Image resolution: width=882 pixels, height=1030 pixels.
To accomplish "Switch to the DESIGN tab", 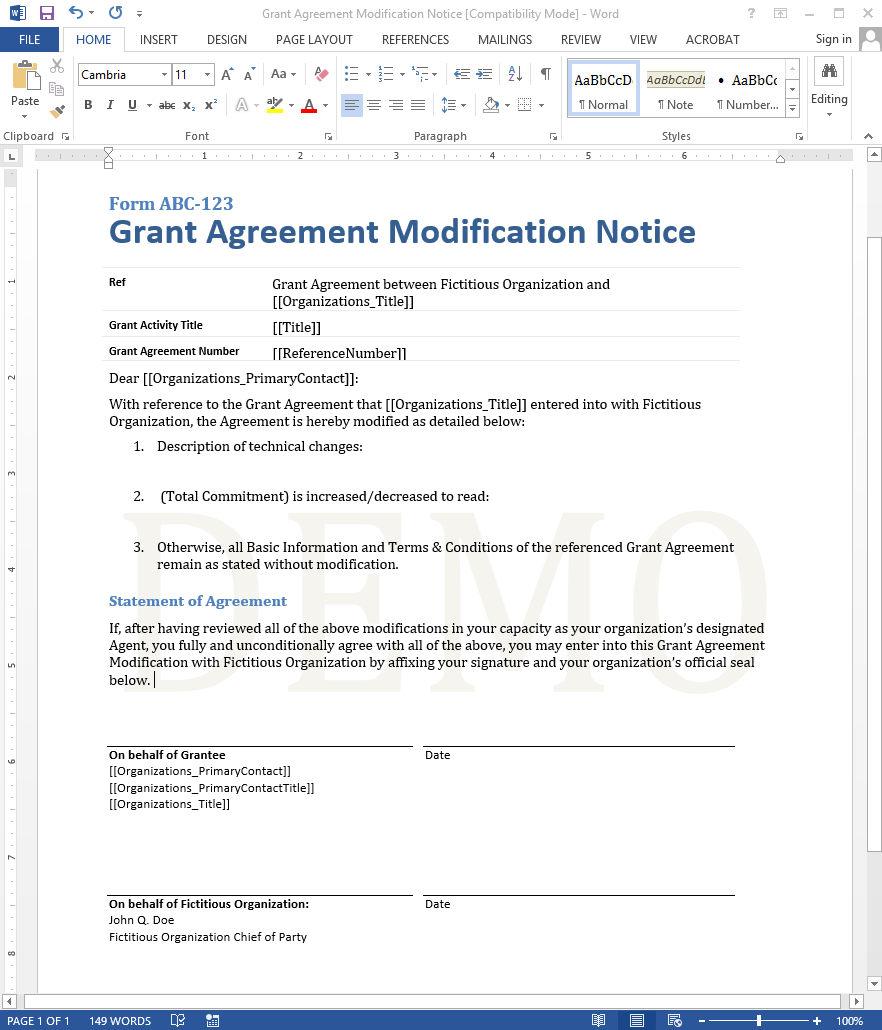I will 227,39.
